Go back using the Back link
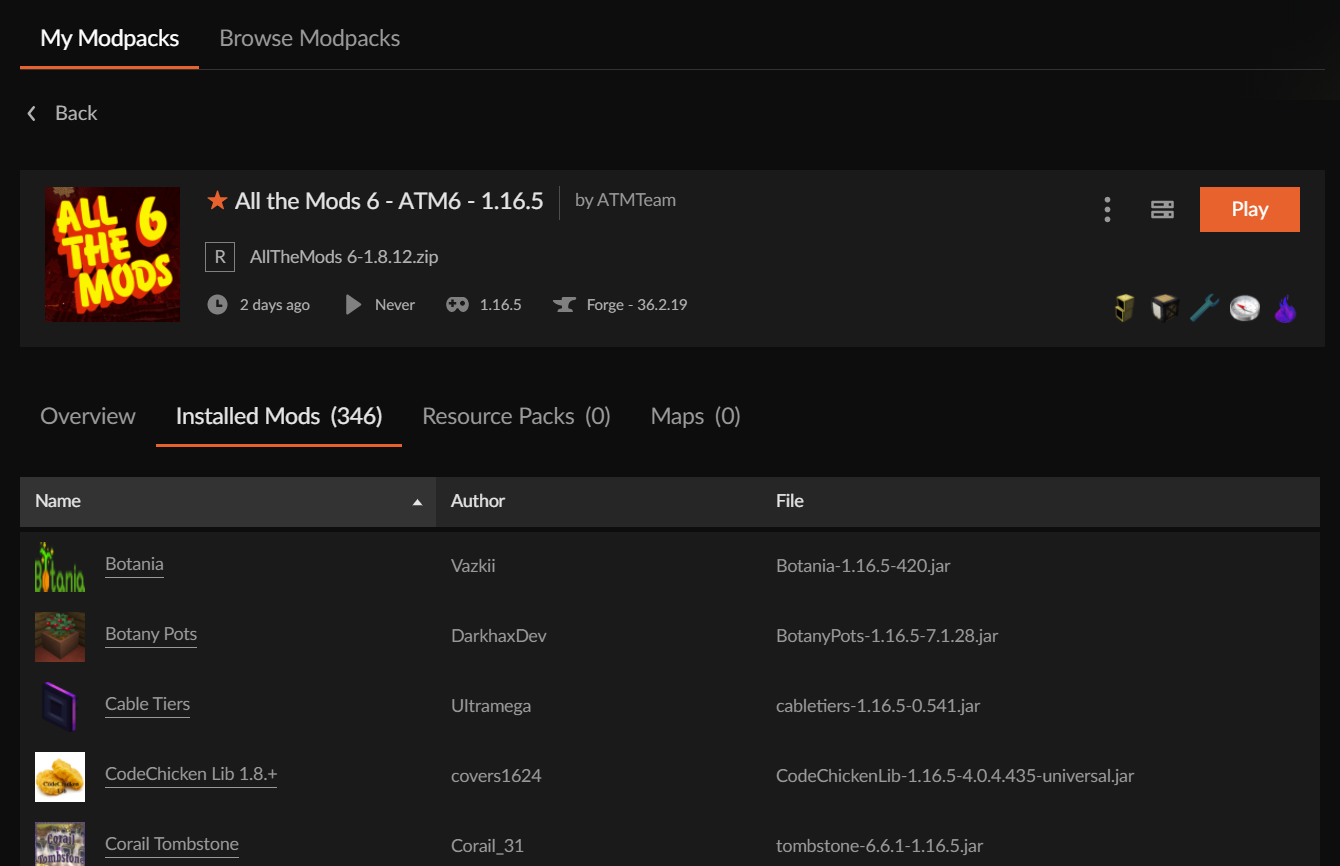 (76, 113)
